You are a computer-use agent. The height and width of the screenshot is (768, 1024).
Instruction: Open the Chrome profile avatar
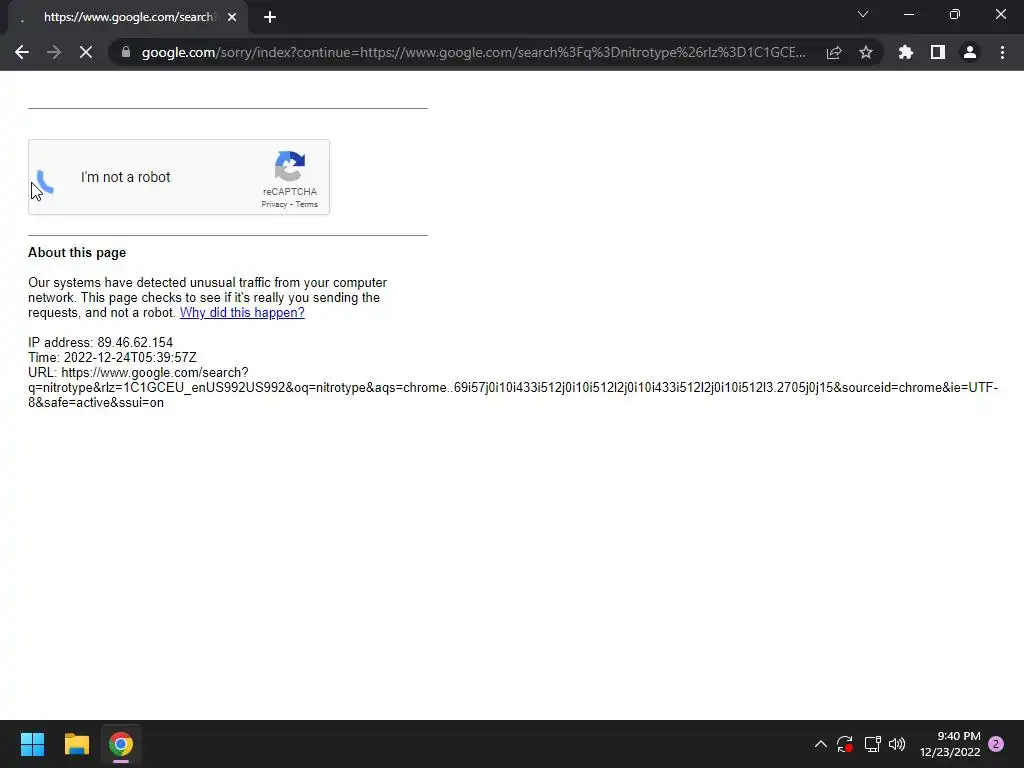pyautogui.click(x=970, y=52)
